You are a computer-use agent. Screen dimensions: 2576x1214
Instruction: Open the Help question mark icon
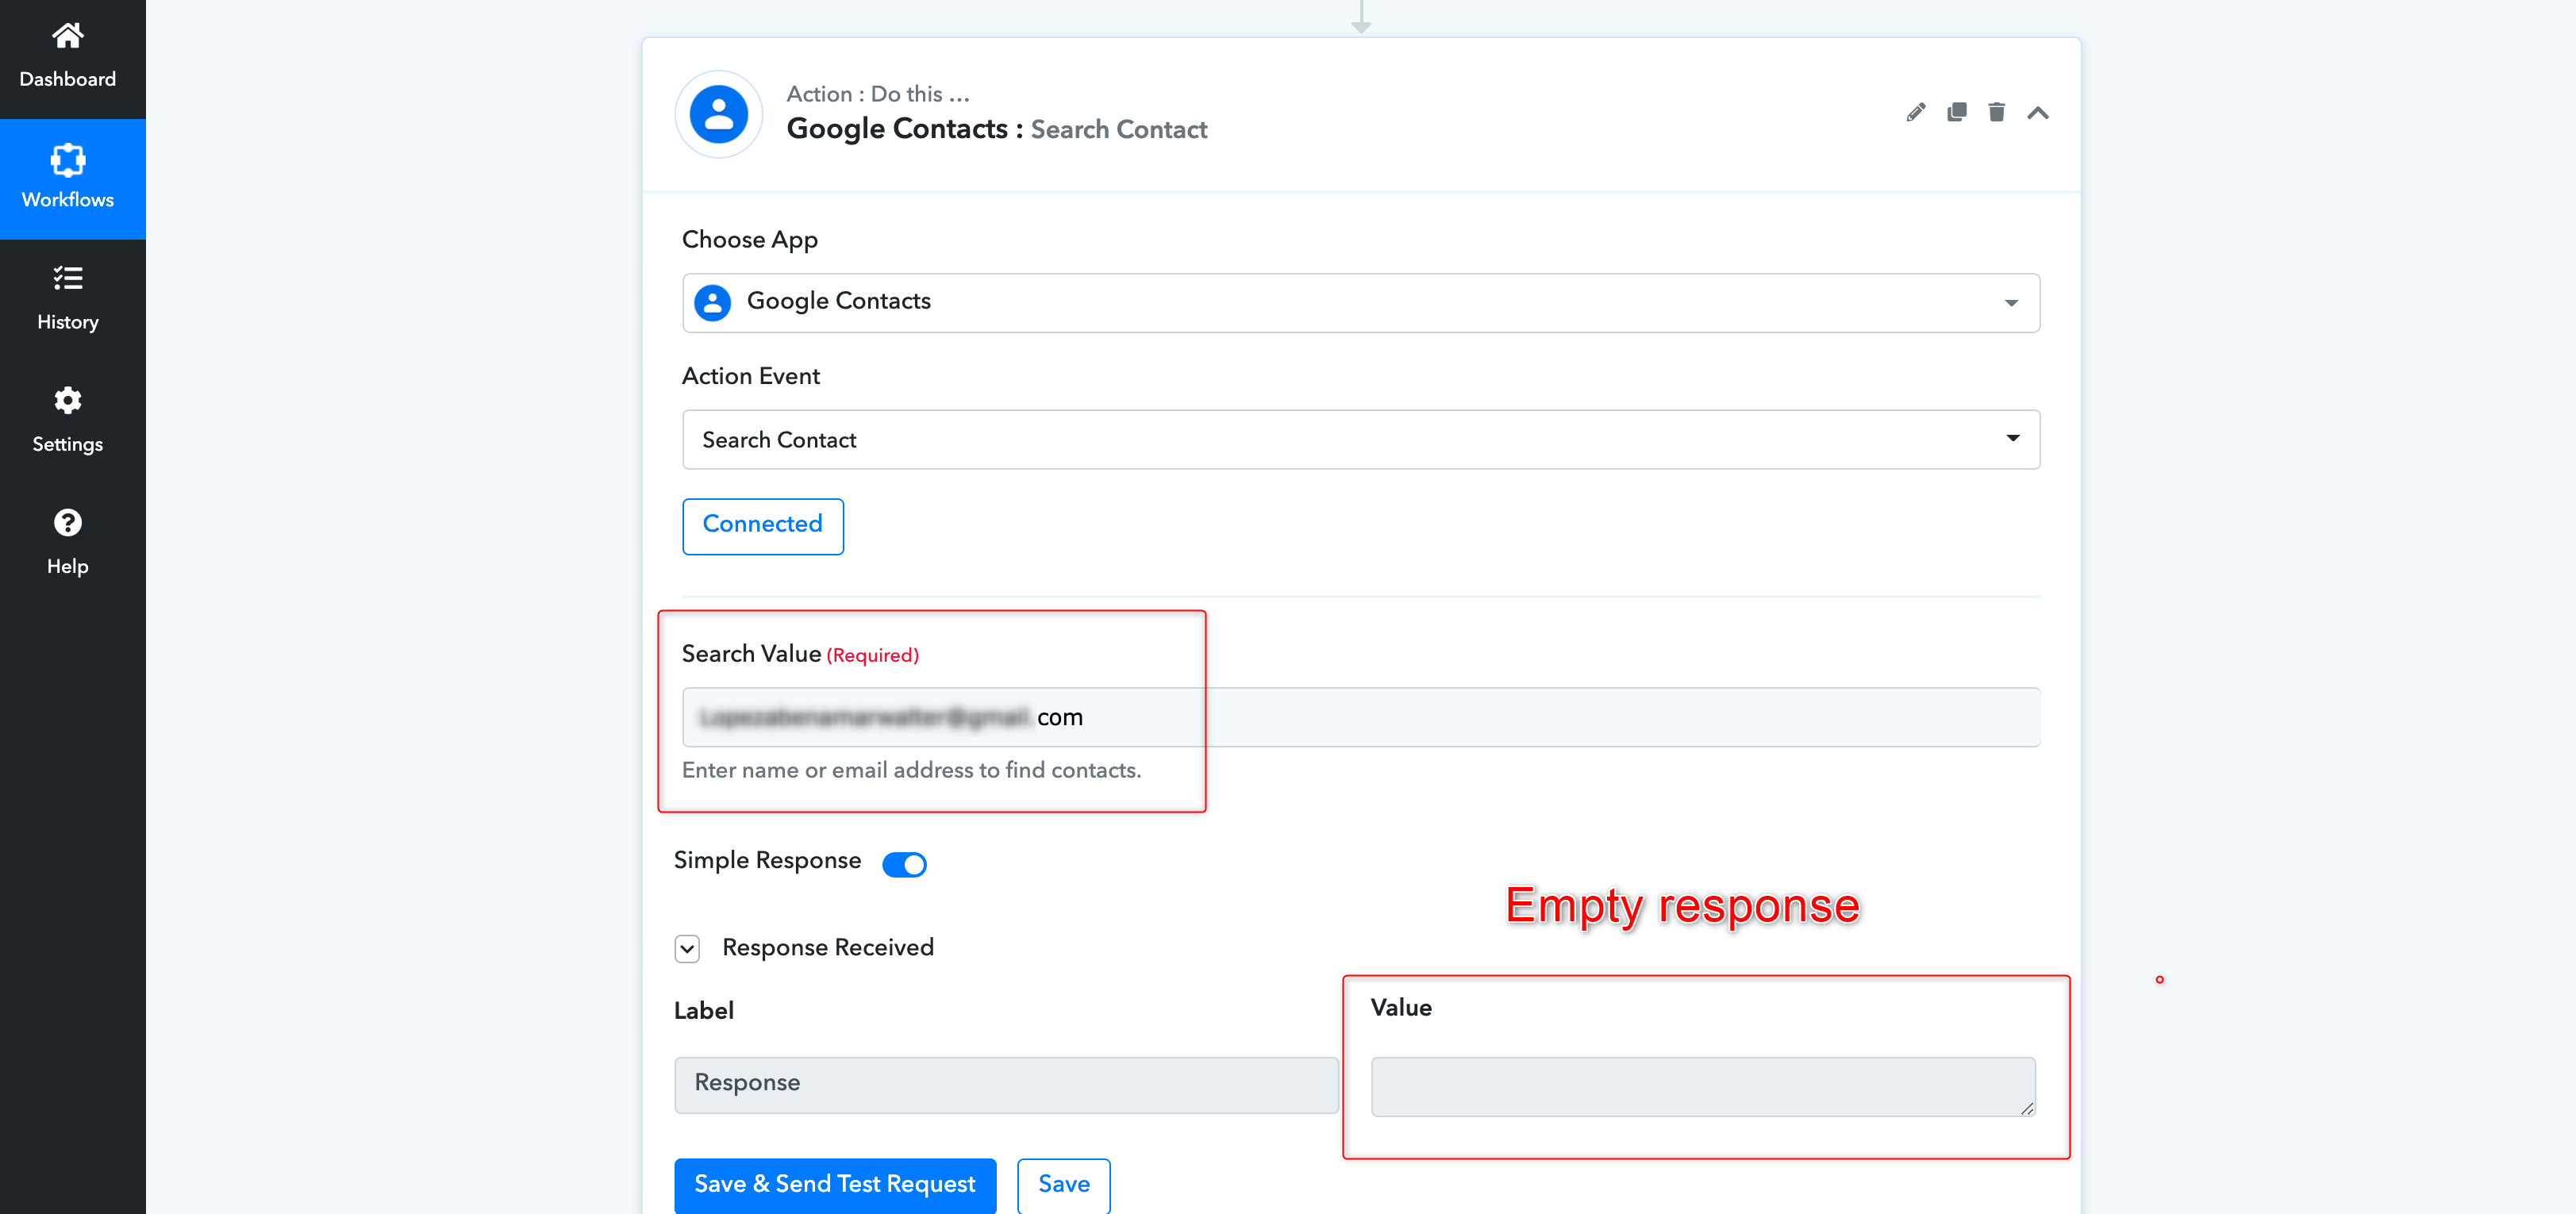pyautogui.click(x=67, y=522)
